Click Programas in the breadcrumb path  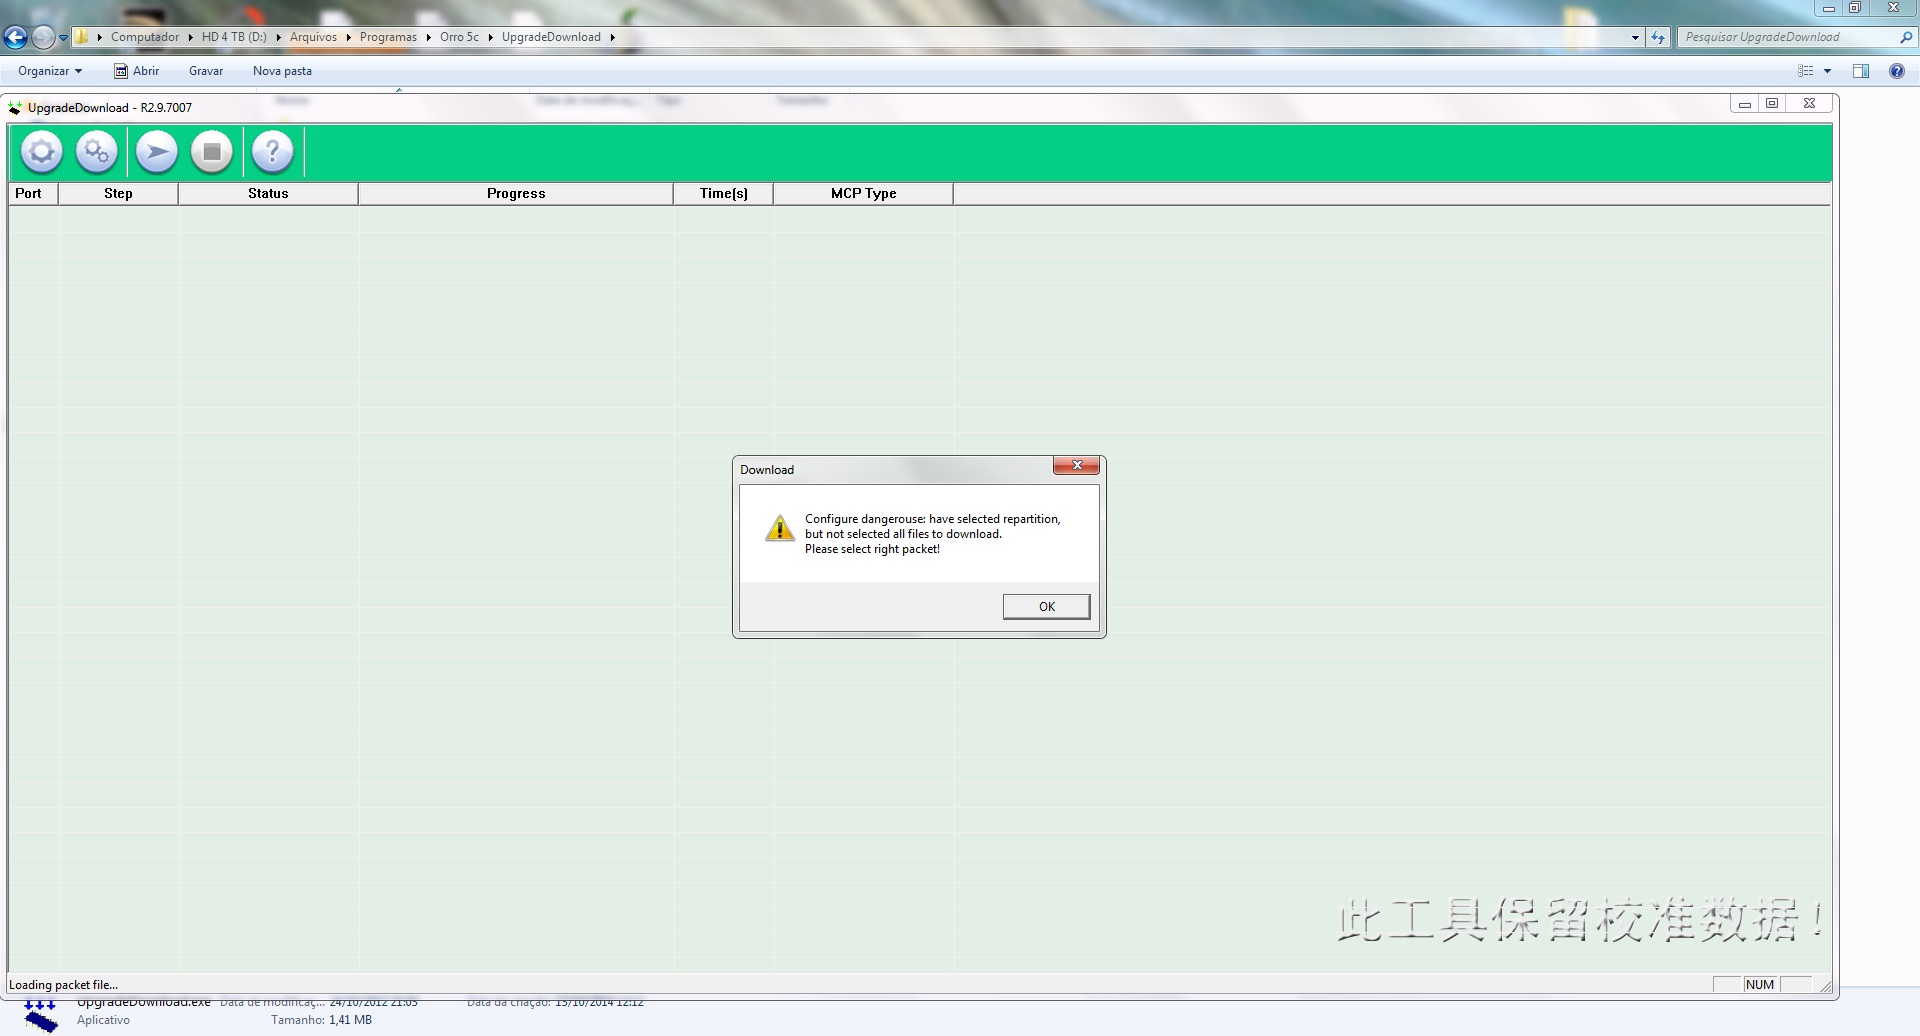point(388,38)
